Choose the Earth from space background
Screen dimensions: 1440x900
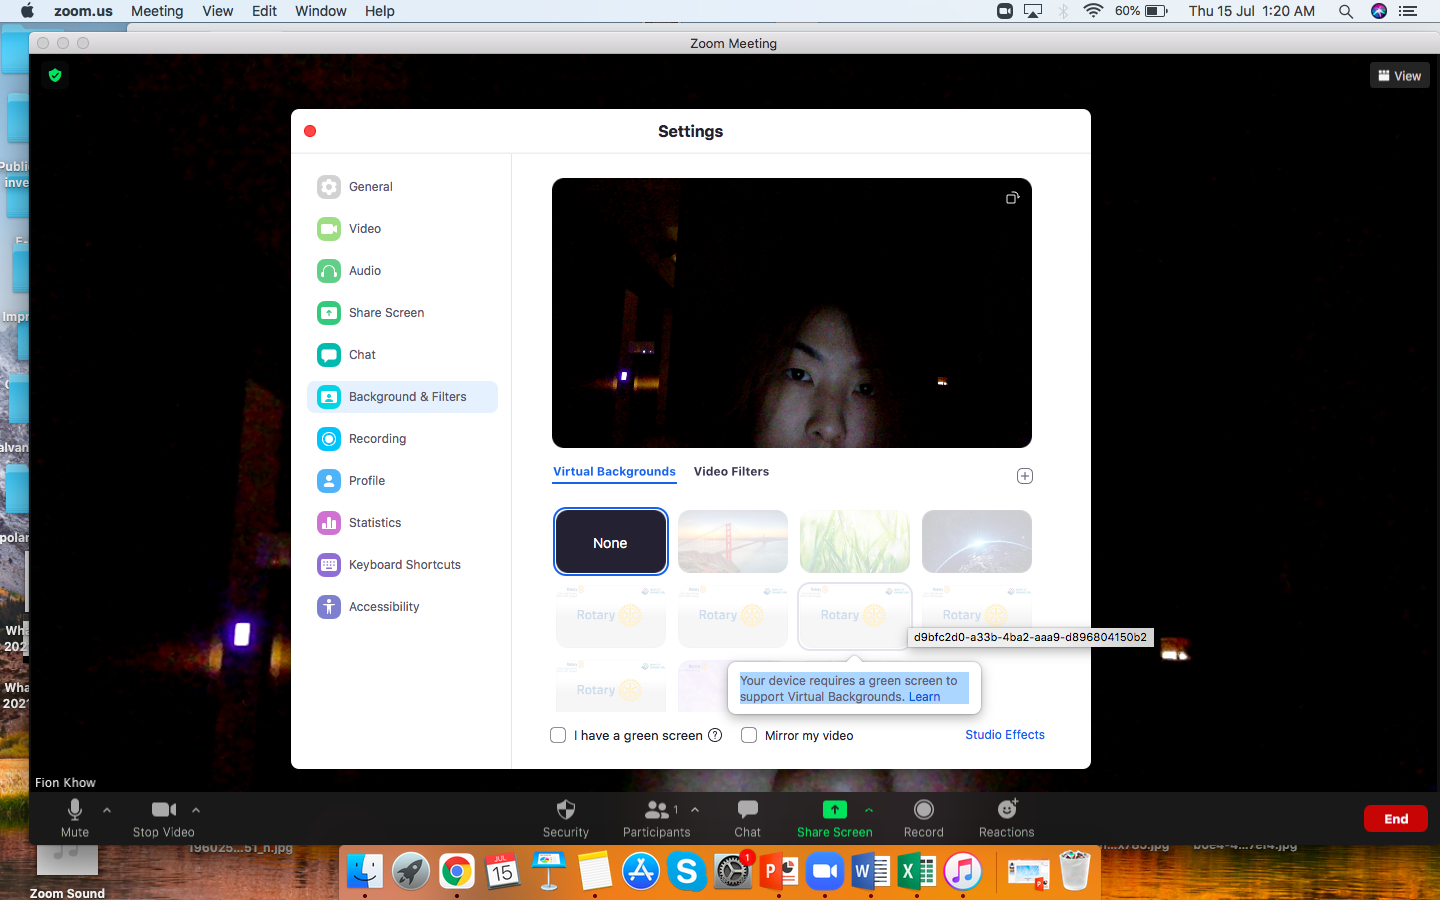tap(977, 542)
